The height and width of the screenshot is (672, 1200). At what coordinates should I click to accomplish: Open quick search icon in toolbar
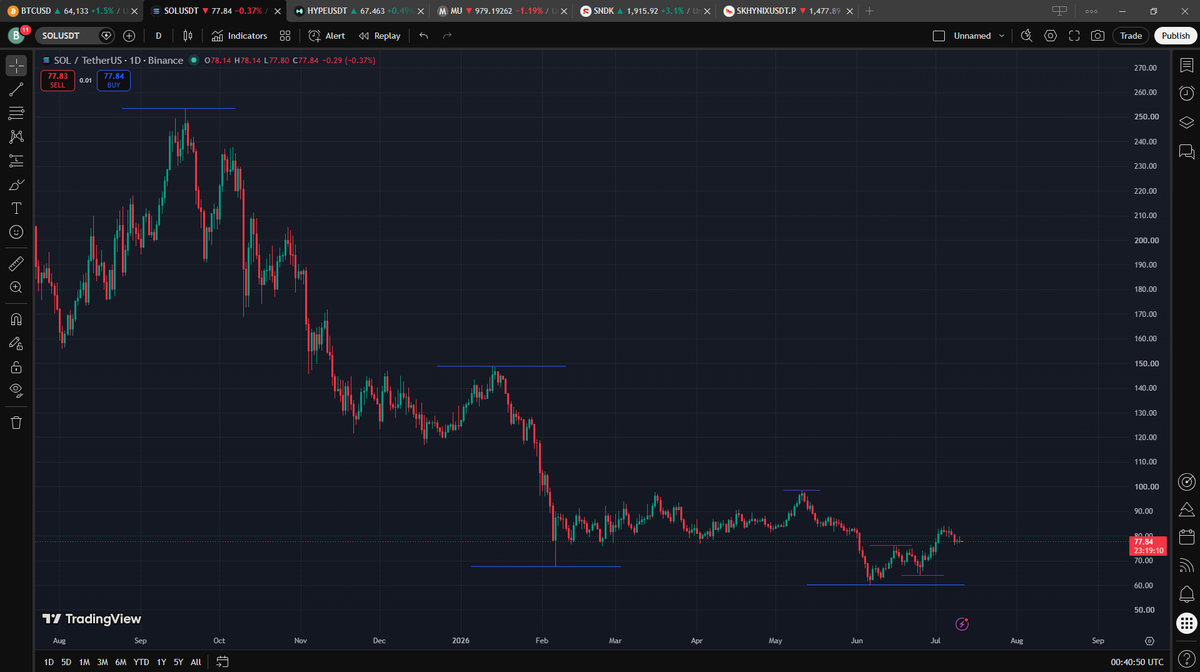click(x=1026, y=35)
